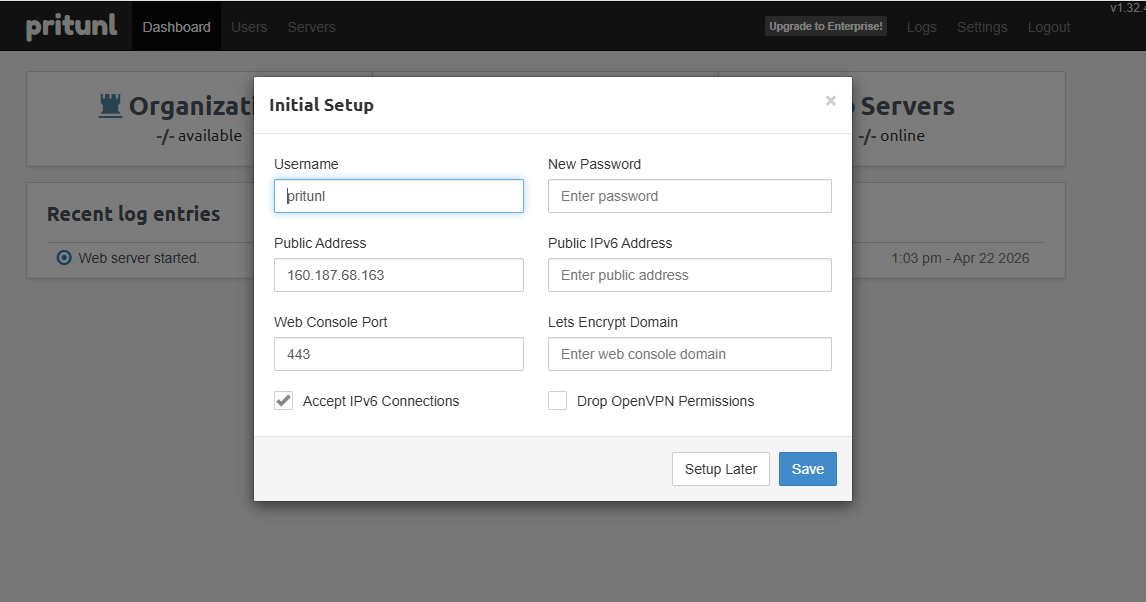Screen dimensions: 1146x602
Task: Open the Logs page
Action: click(x=922, y=27)
